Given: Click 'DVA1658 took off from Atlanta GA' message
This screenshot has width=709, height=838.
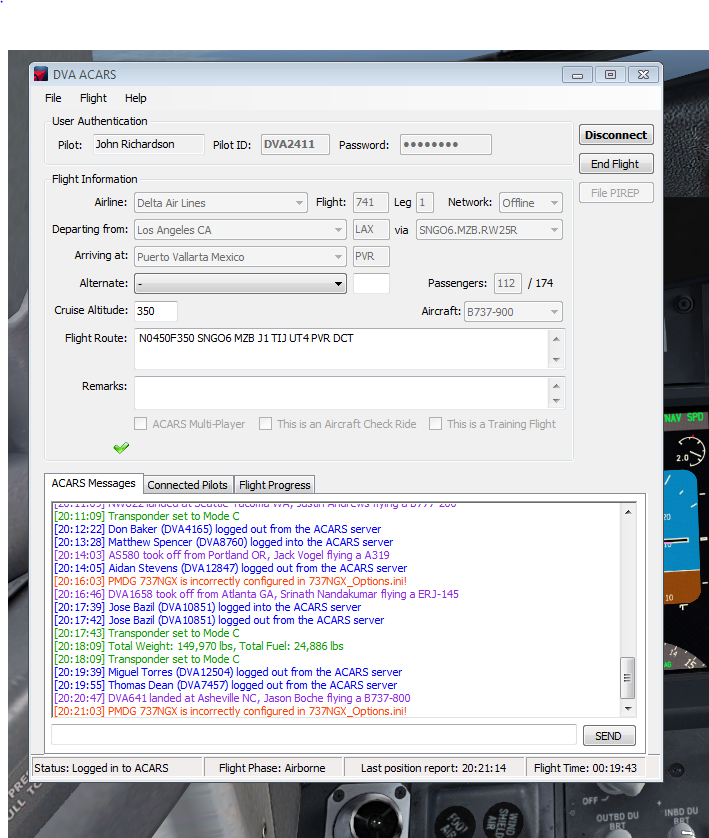Looking at the screenshot, I should pos(256,594).
